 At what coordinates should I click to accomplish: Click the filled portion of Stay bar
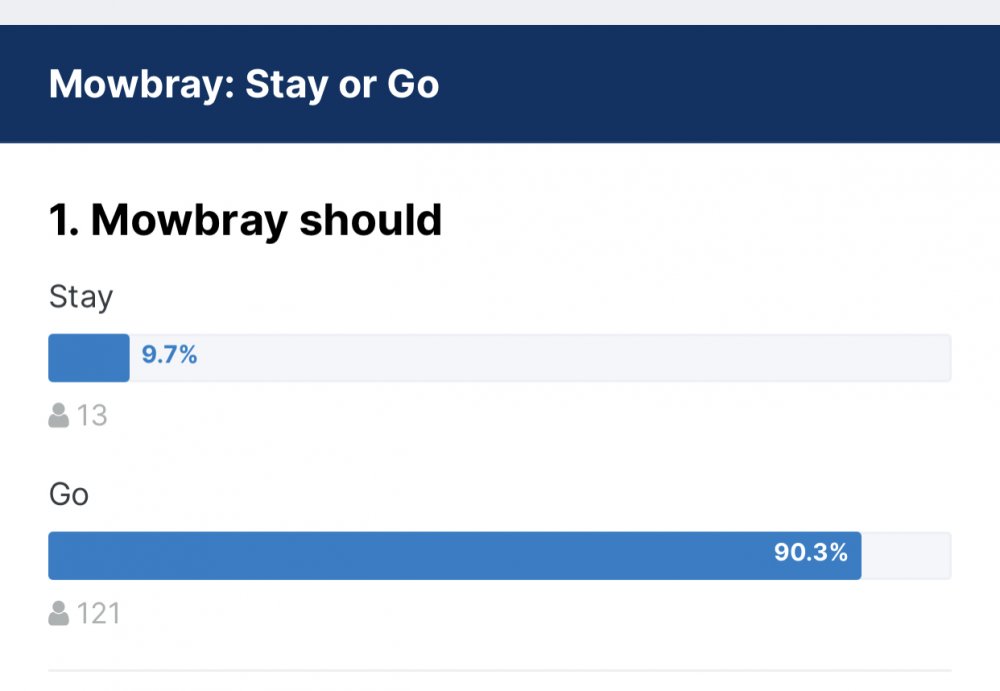click(88, 358)
